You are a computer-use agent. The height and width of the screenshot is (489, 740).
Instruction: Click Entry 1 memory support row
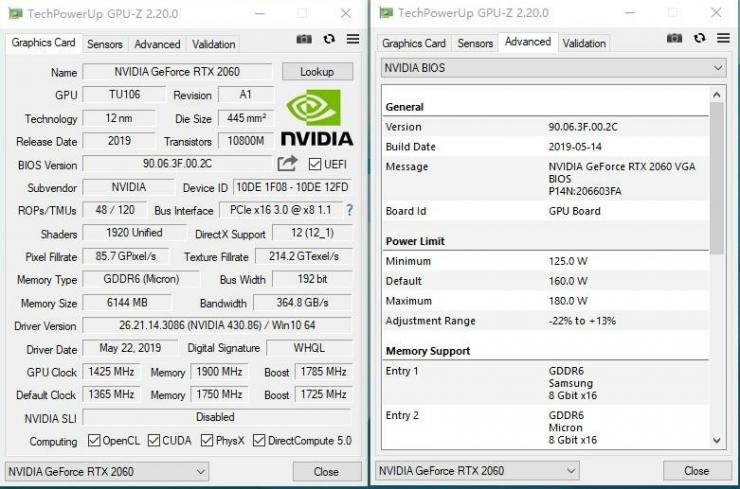click(546, 383)
